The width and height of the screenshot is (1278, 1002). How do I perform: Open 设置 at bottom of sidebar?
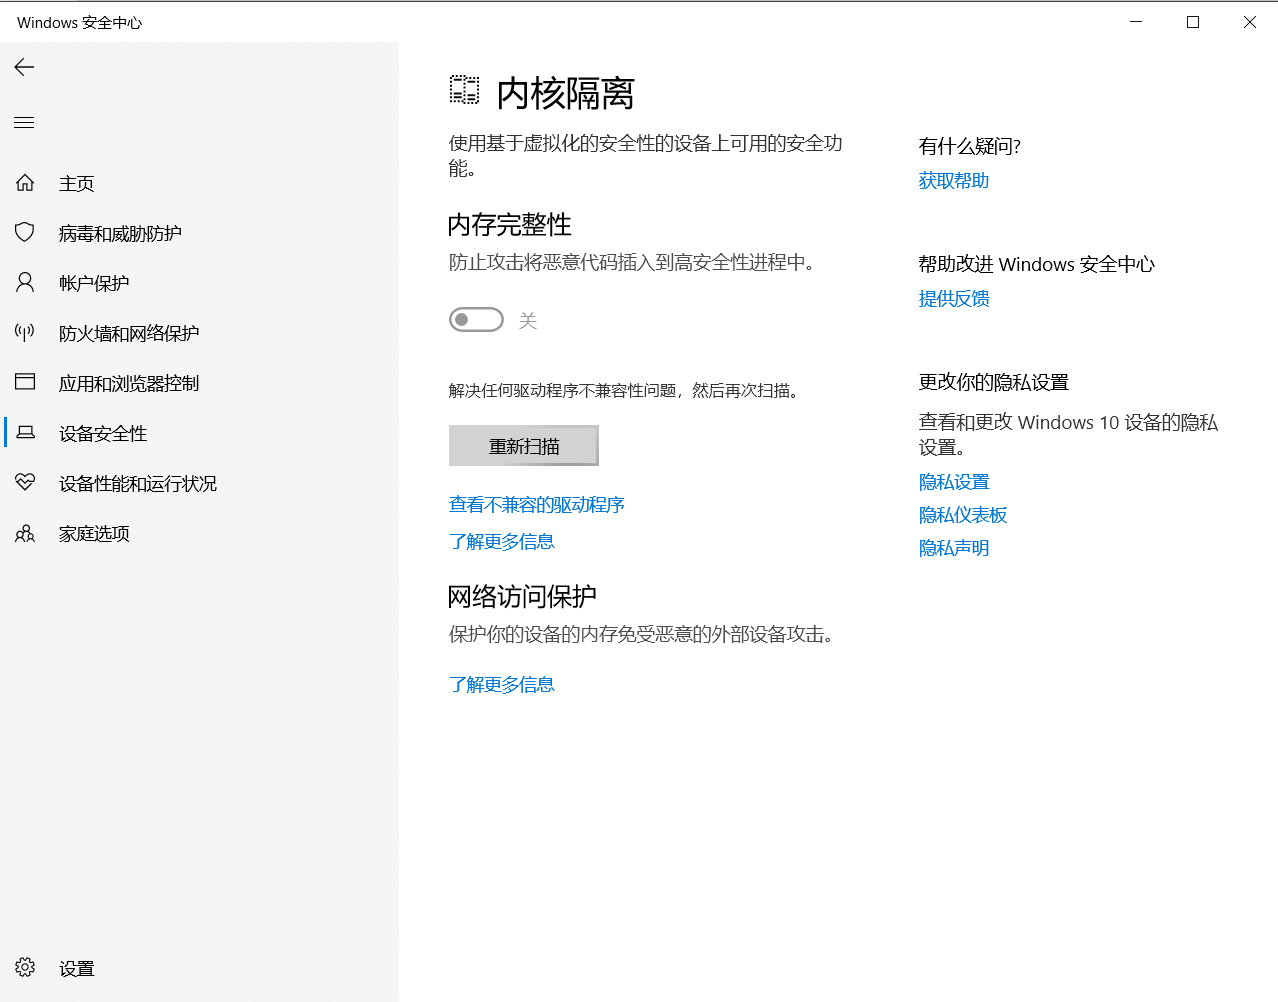point(200,968)
